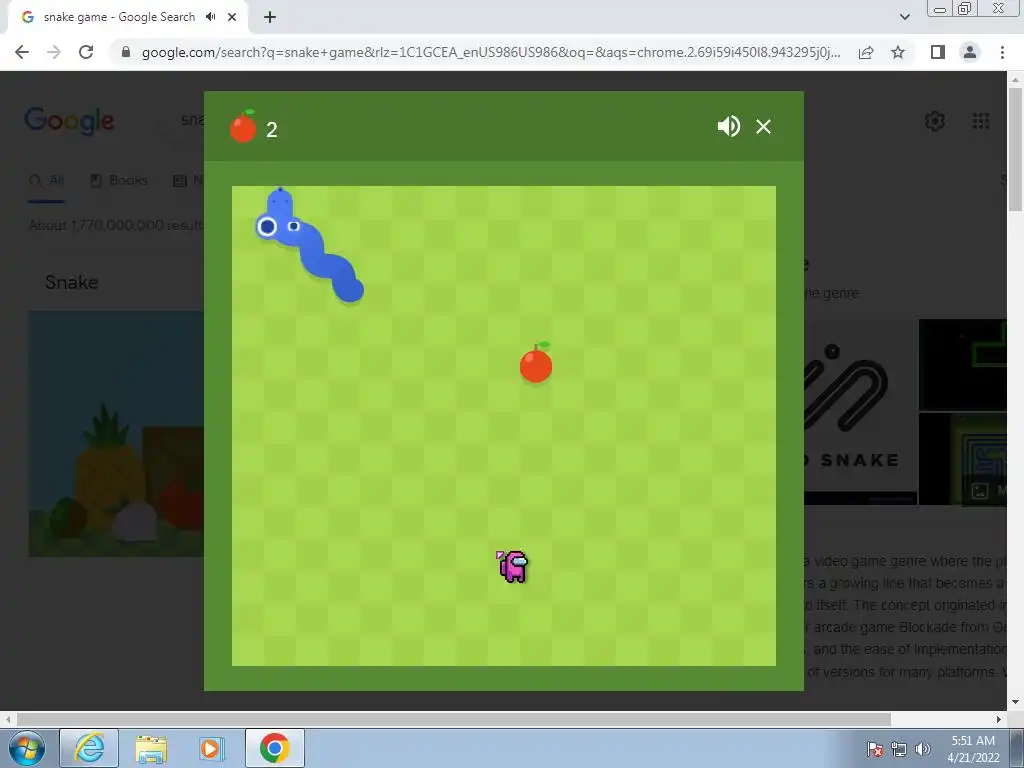Click the score number 2
This screenshot has width=1024, height=768.
(272, 130)
